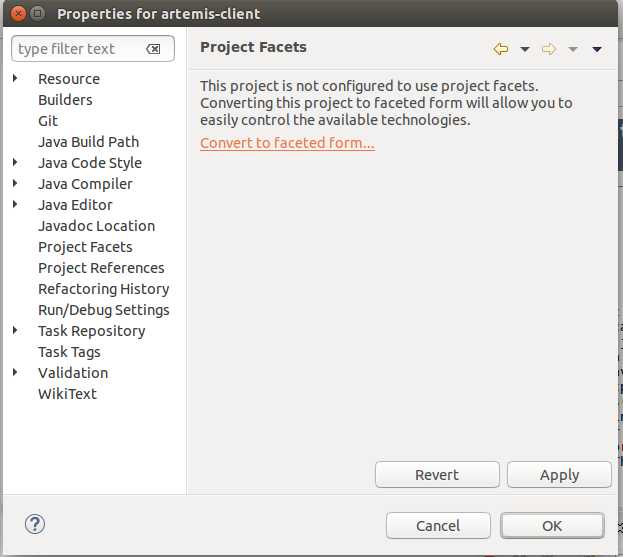Open the forward history dropdown arrow
This screenshot has height=557, width=623.
tap(573, 49)
